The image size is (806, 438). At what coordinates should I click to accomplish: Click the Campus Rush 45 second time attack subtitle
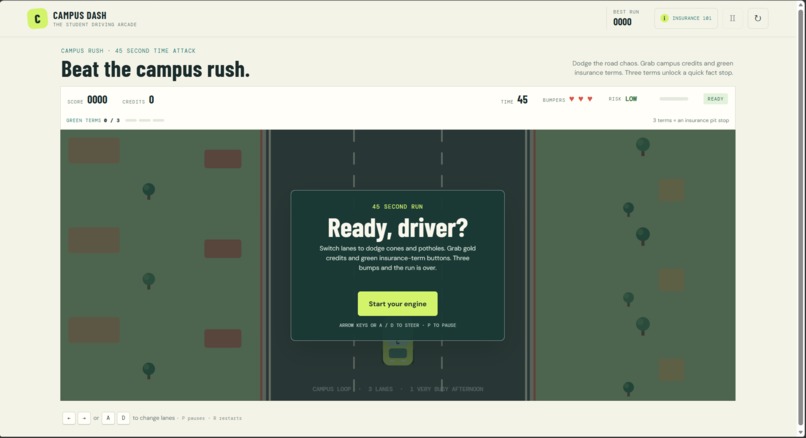tap(128, 50)
